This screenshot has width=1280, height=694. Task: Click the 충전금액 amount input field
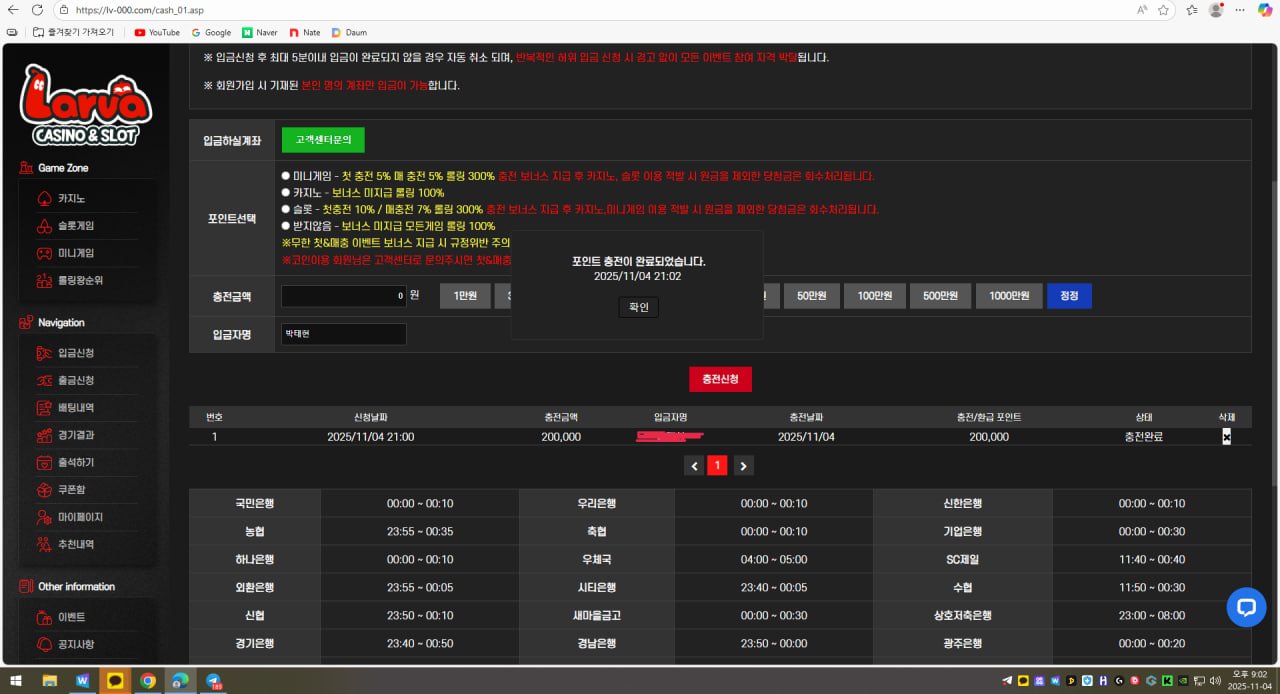pyautogui.click(x=344, y=296)
